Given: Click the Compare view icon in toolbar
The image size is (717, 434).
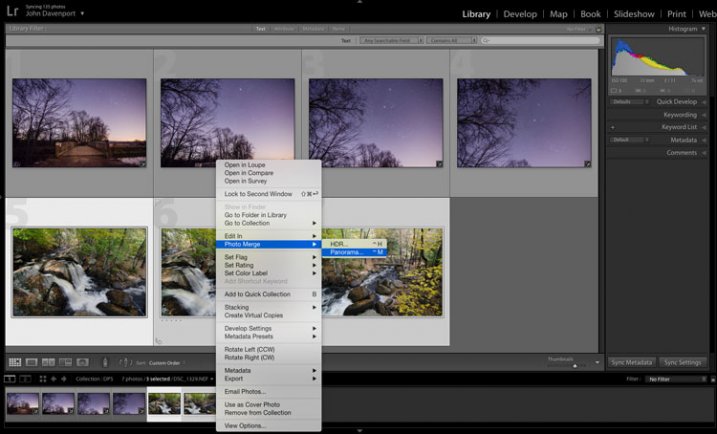Looking at the screenshot, I should pos(48,361).
